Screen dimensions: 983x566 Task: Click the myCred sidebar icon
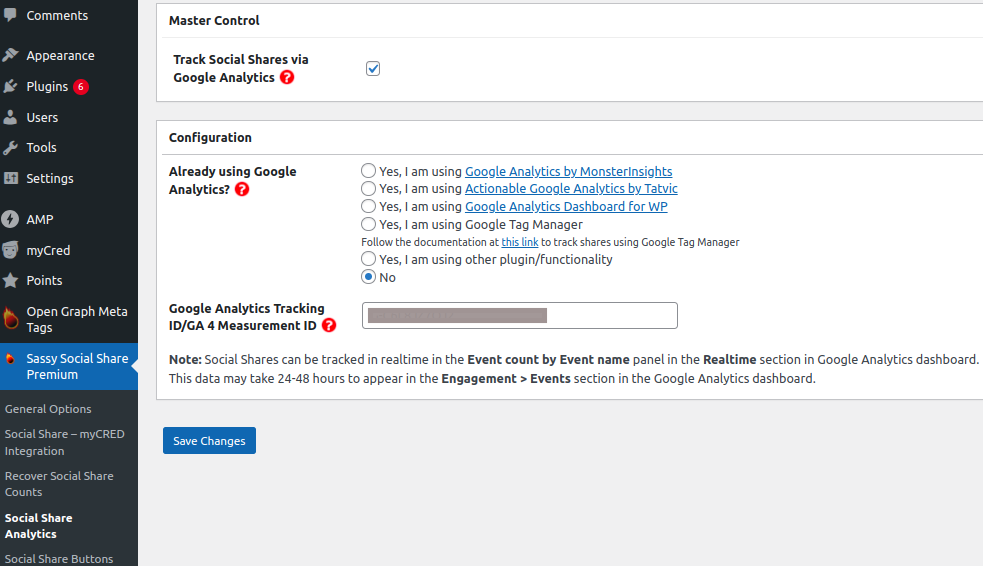pos(10,250)
